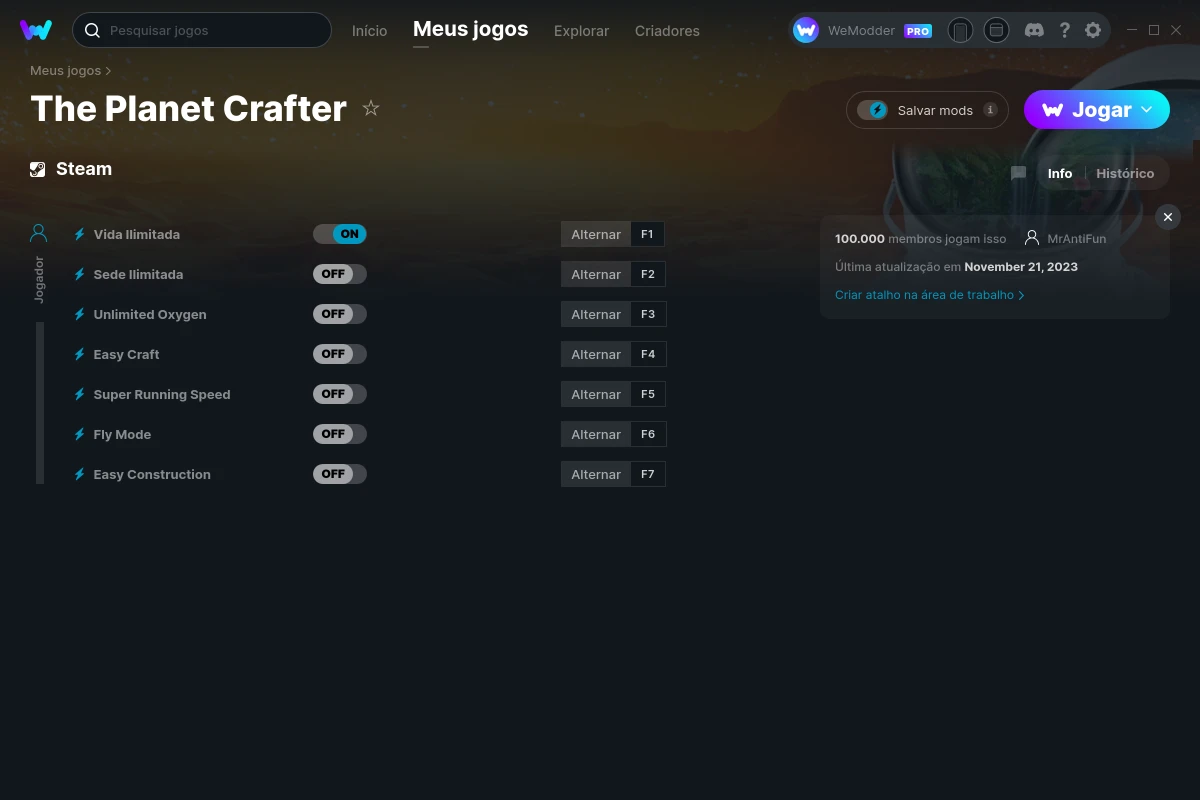Click the F7 hotkey box

648,474
